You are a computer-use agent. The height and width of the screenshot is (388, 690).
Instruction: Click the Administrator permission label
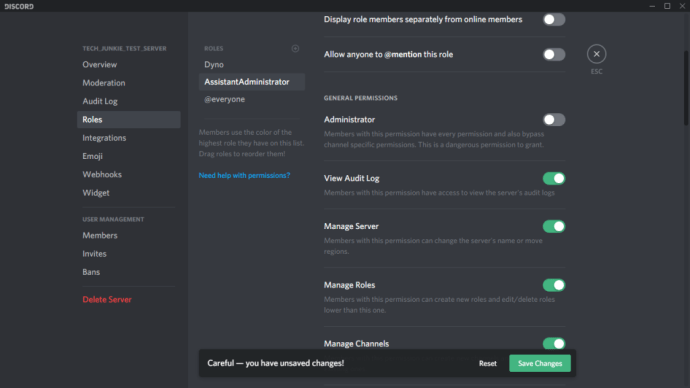click(x=349, y=120)
